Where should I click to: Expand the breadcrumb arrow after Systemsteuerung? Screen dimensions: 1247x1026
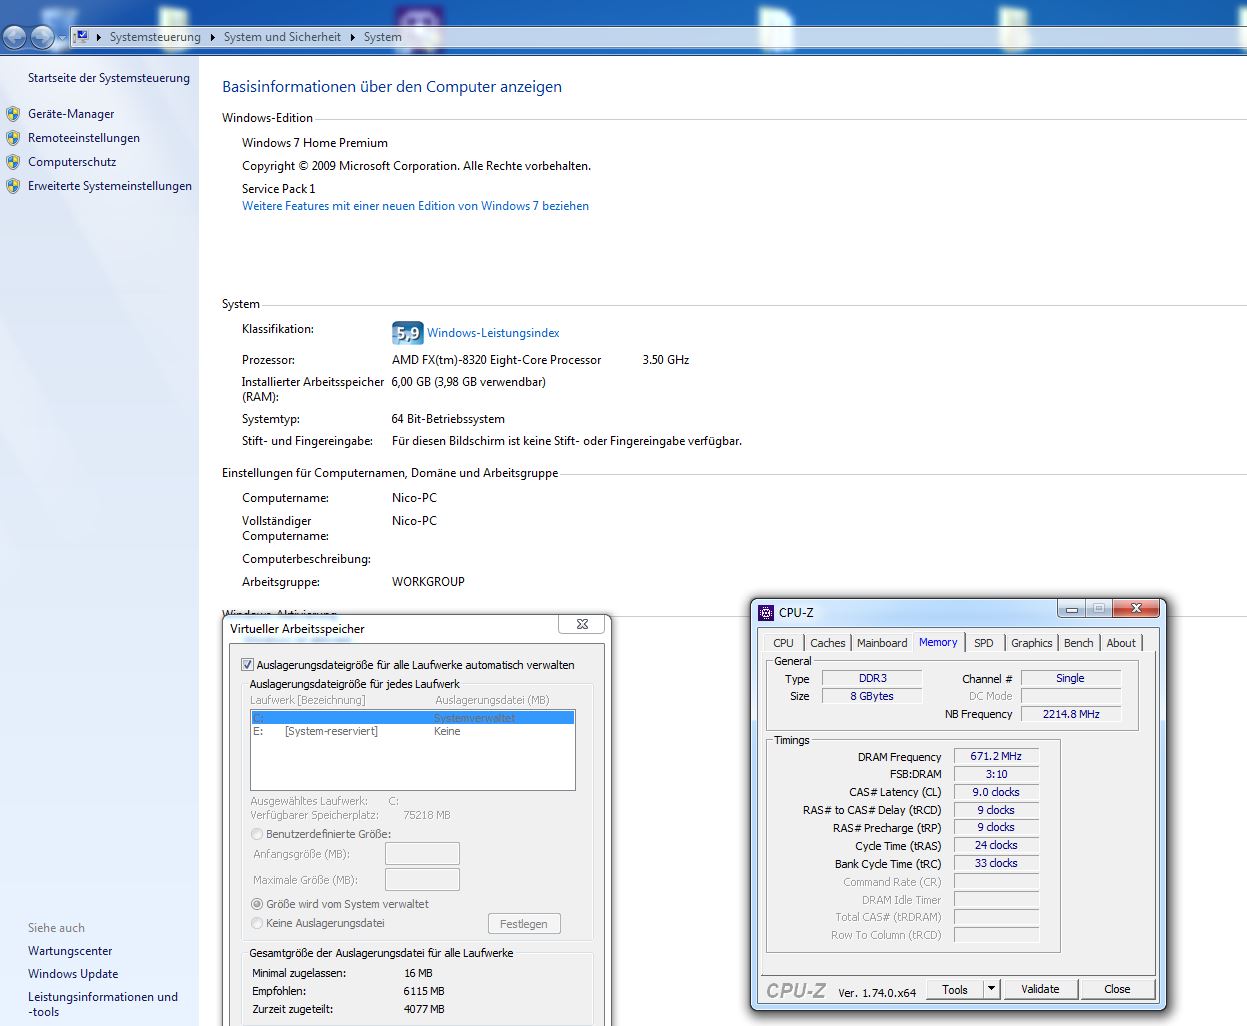212,37
